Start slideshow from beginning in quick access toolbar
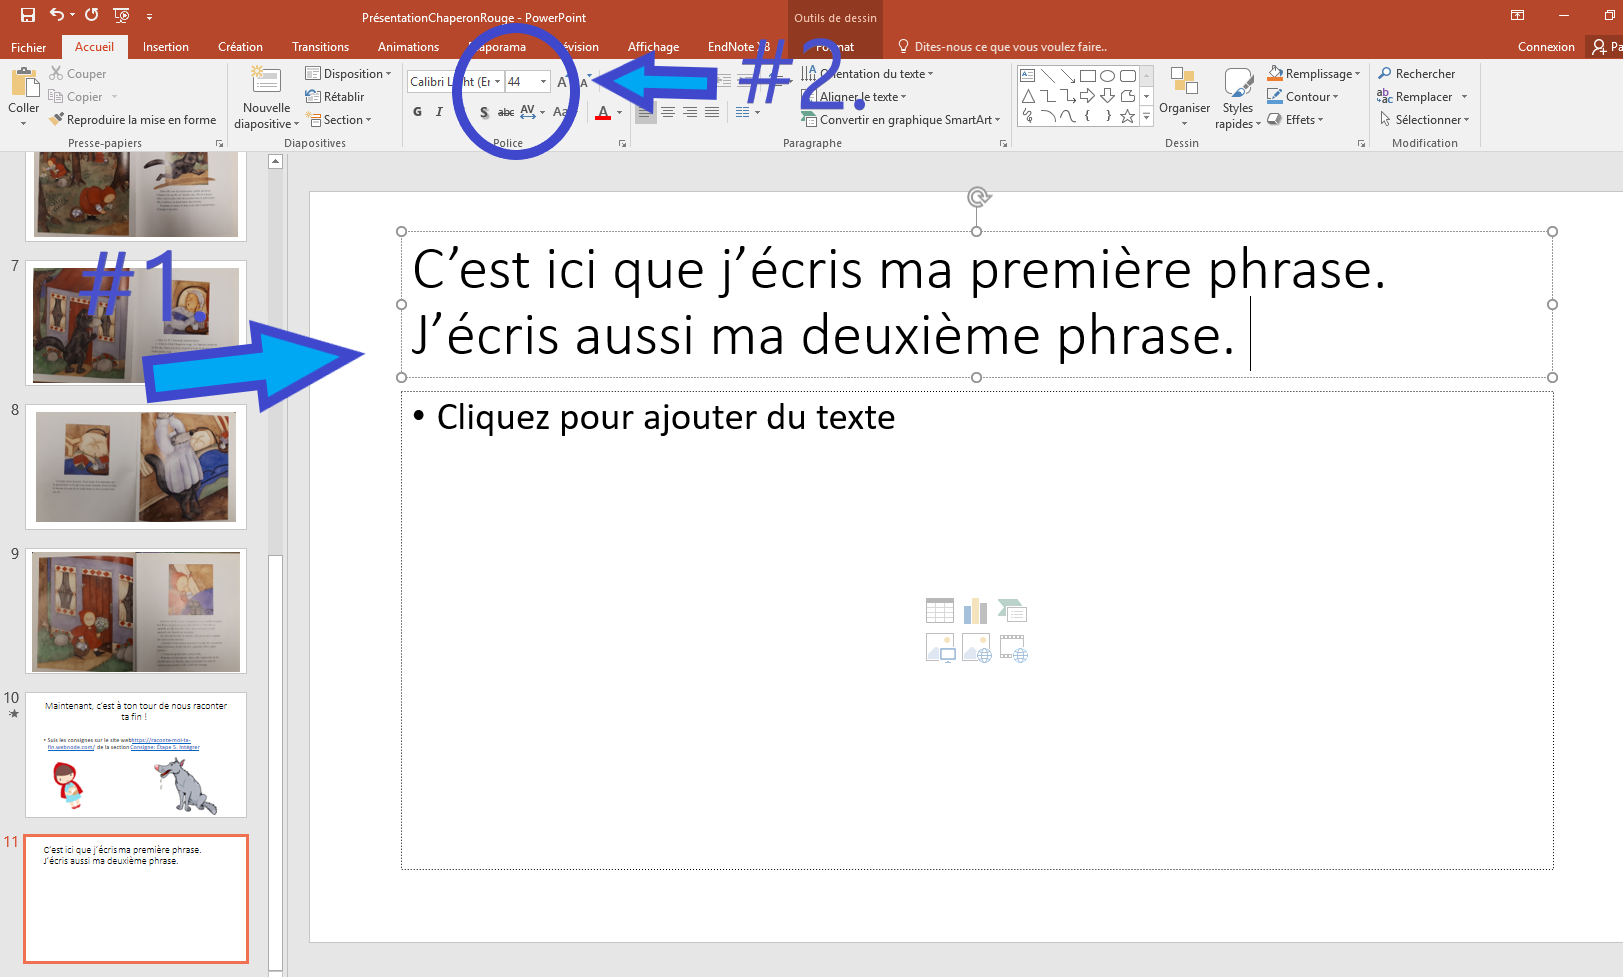This screenshot has width=1623, height=977. point(122,15)
